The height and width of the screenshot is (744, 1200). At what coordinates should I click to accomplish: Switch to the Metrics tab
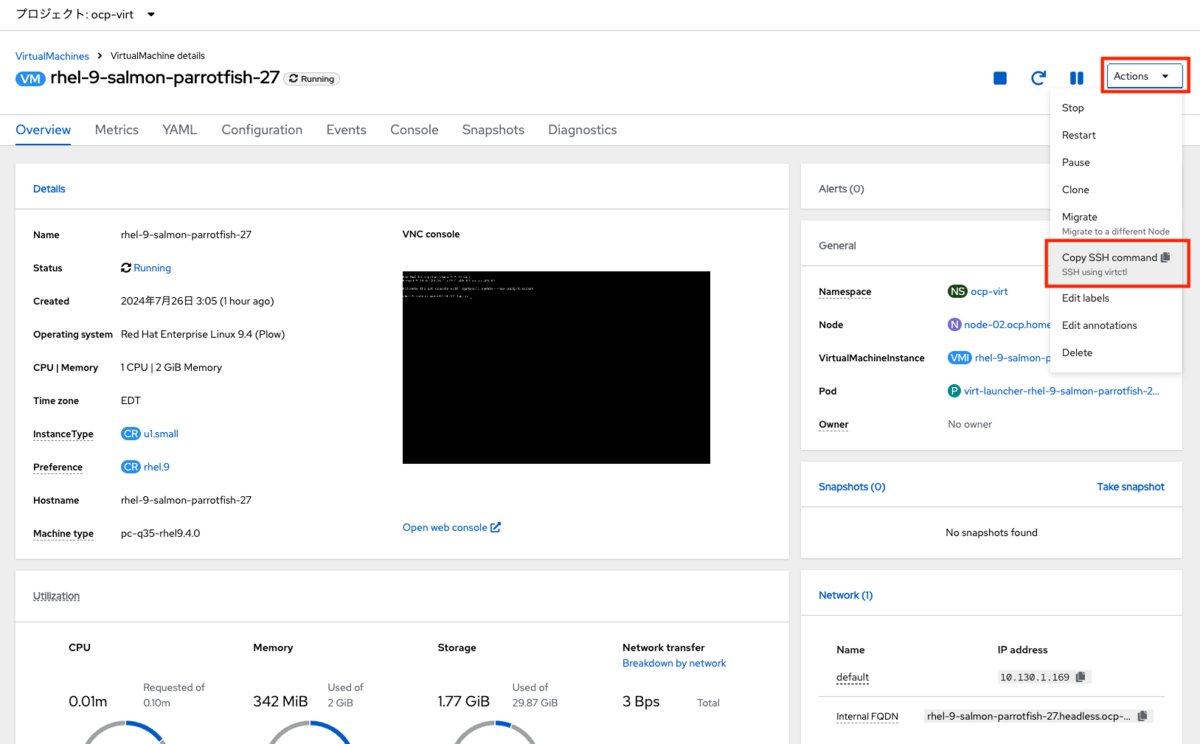pos(117,130)
